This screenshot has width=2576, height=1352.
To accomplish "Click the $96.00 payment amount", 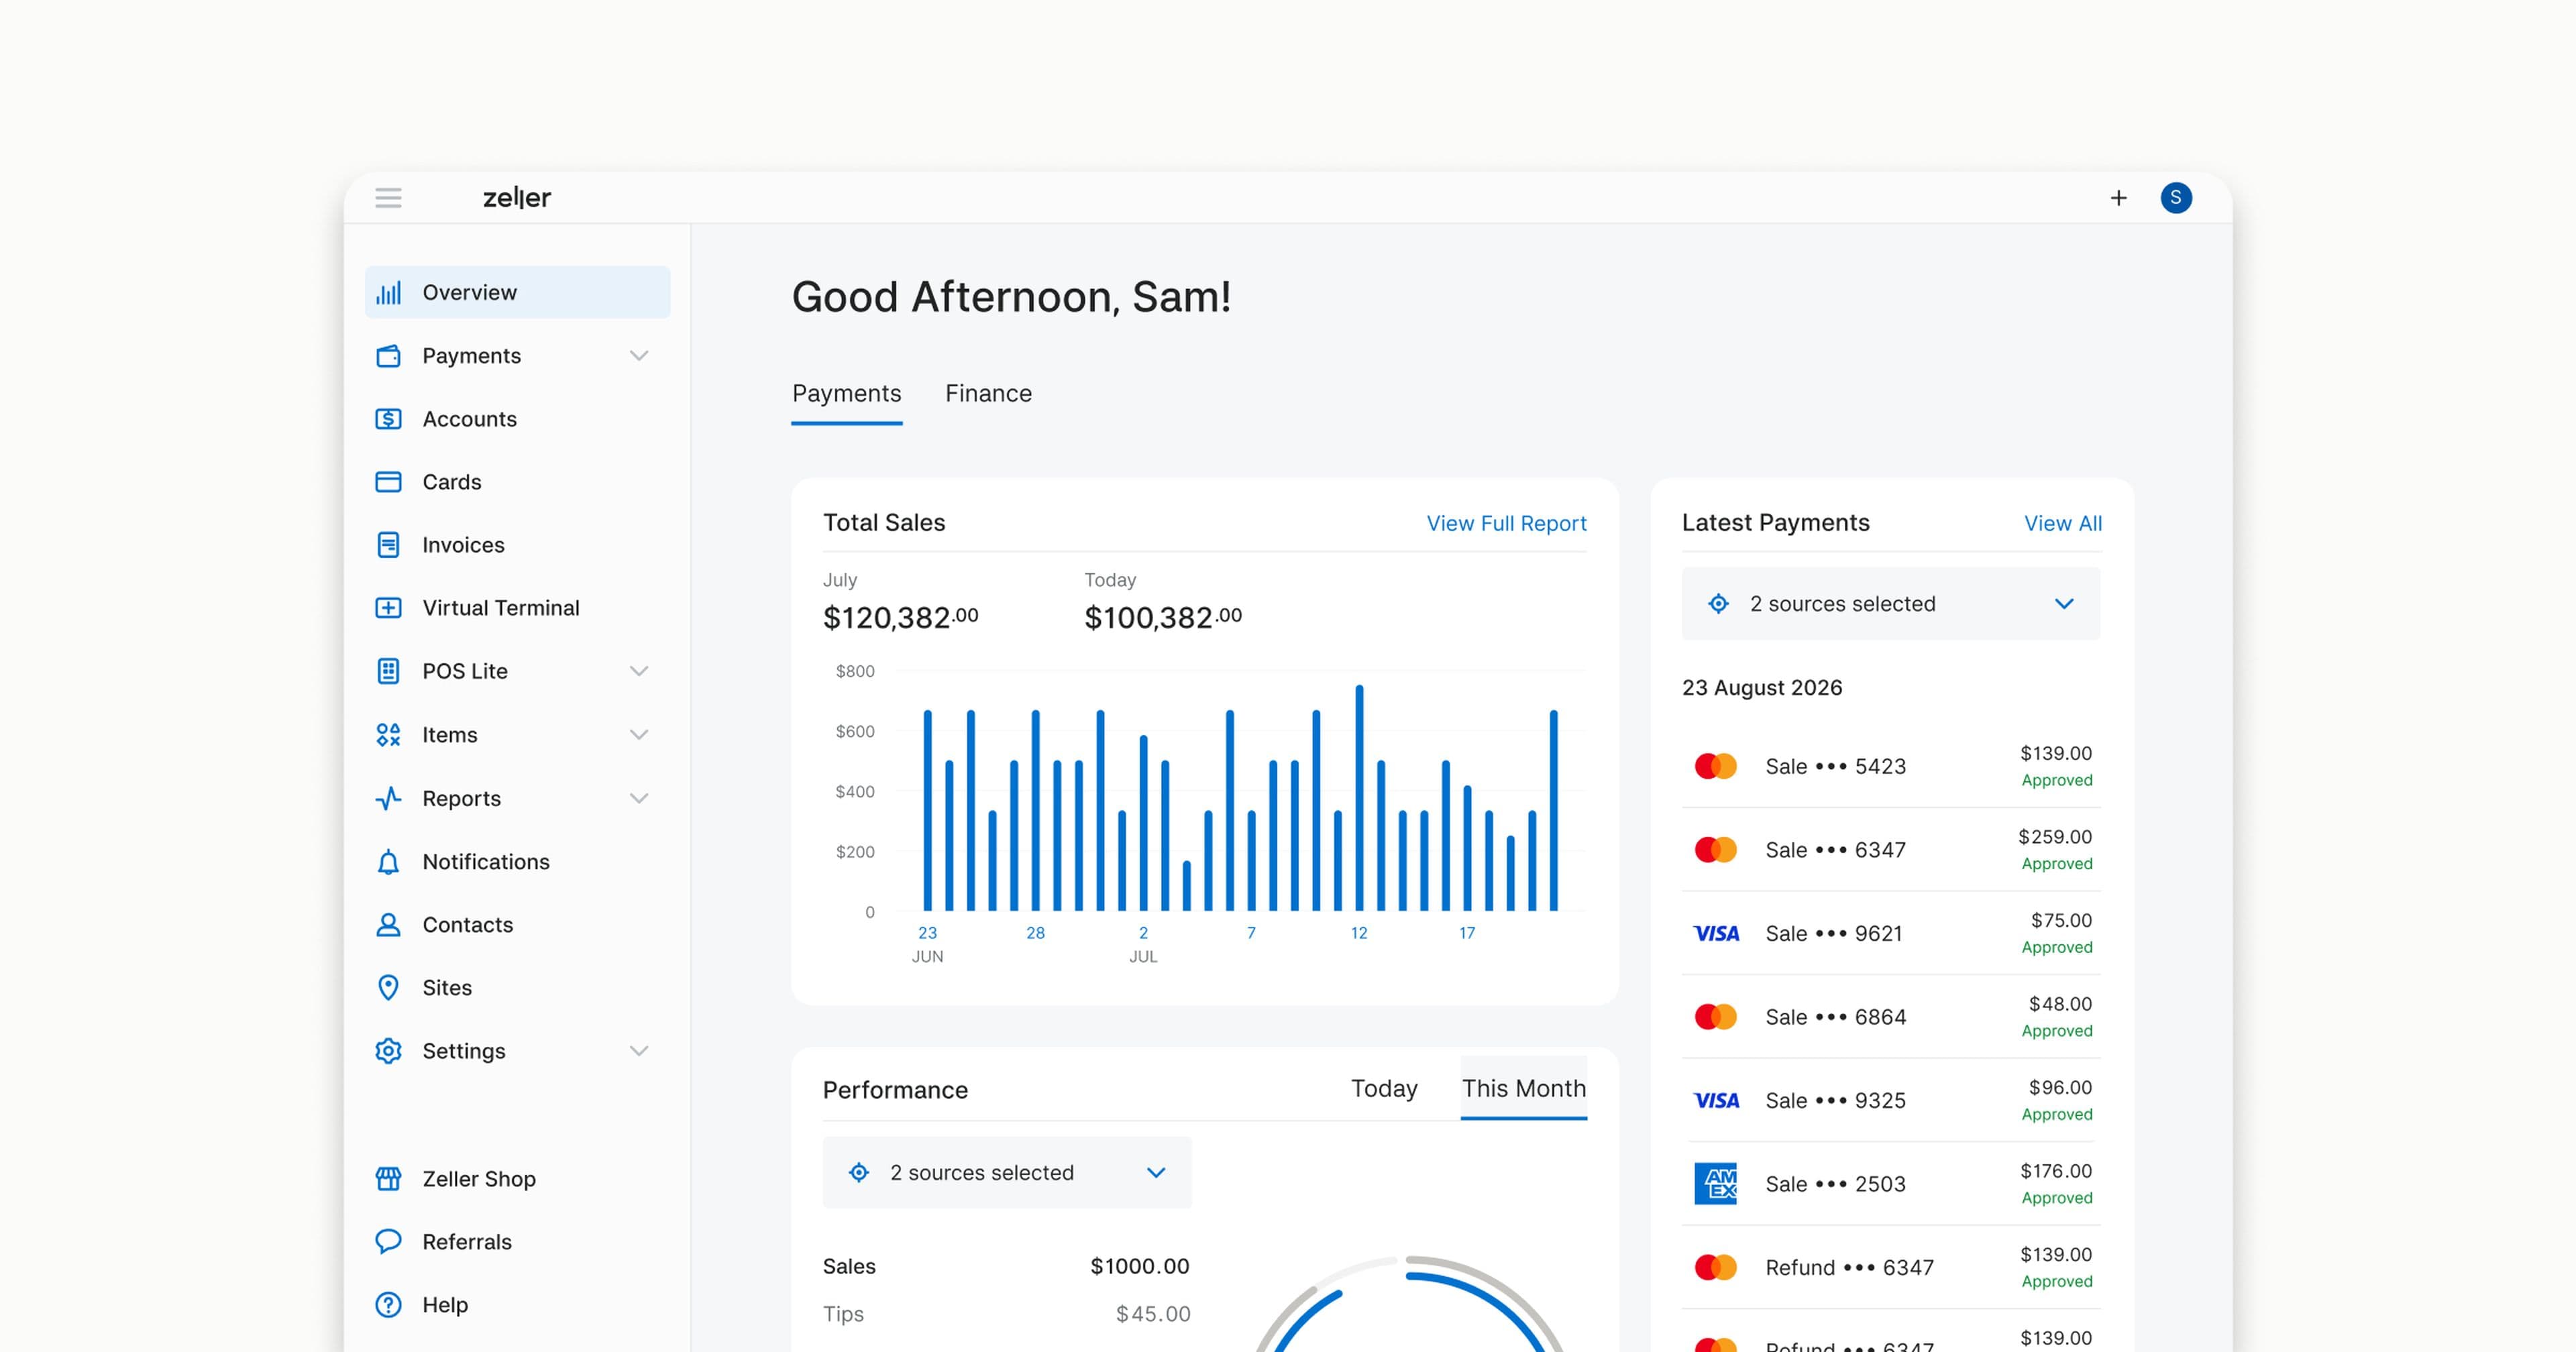I will coord(2060,1087).
